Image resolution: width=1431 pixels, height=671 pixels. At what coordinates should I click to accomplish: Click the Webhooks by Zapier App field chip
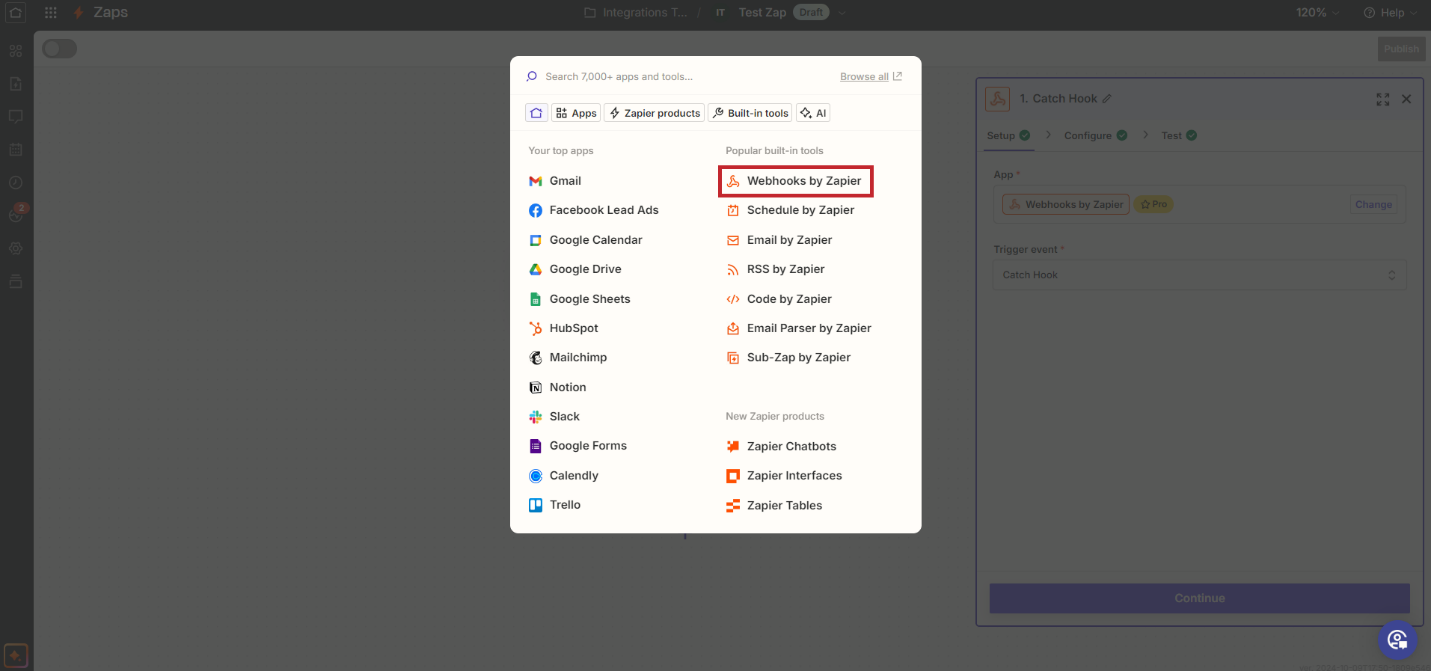[x=1066, y=205]
